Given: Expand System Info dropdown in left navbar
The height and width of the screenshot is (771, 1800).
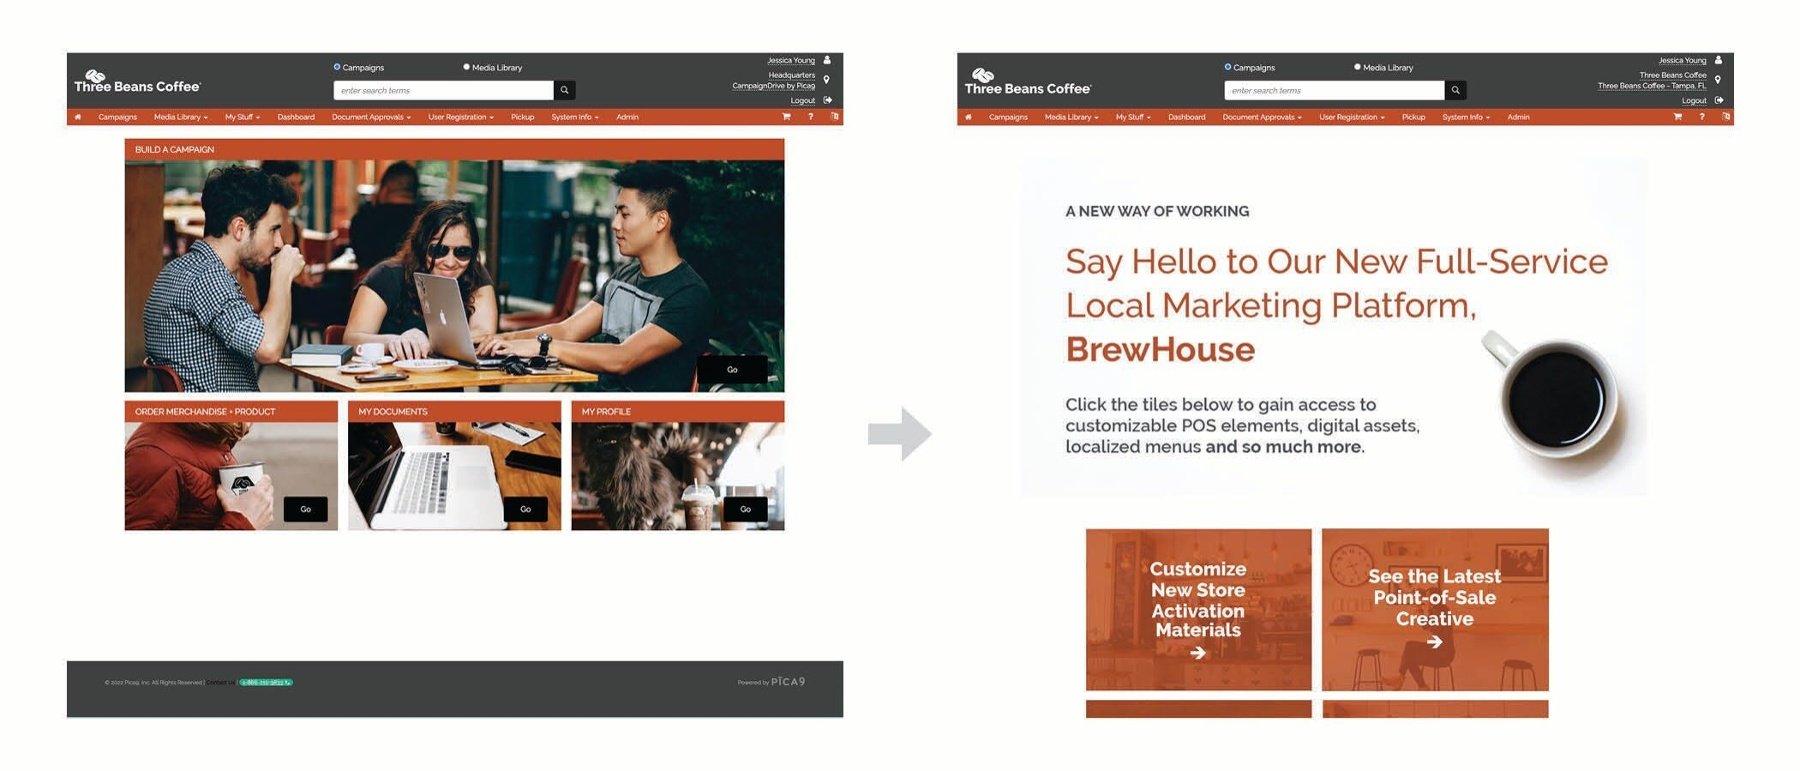Looking at the screenshot, I should point(575,117).
